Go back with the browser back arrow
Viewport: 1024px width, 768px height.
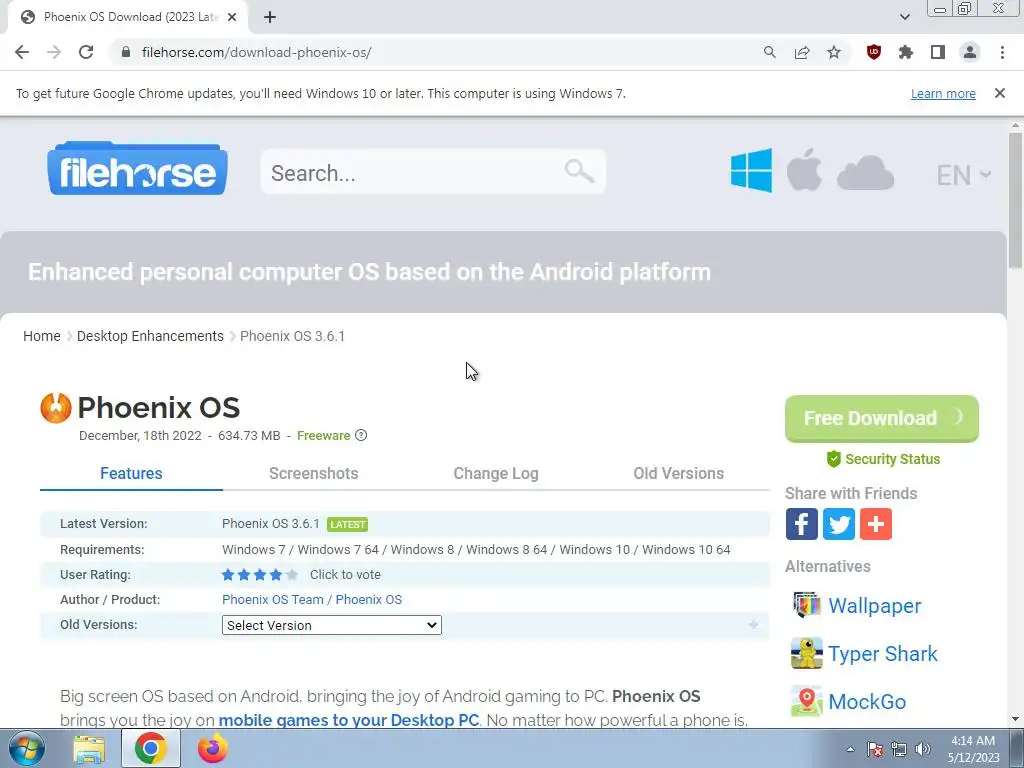click(22, 52)
